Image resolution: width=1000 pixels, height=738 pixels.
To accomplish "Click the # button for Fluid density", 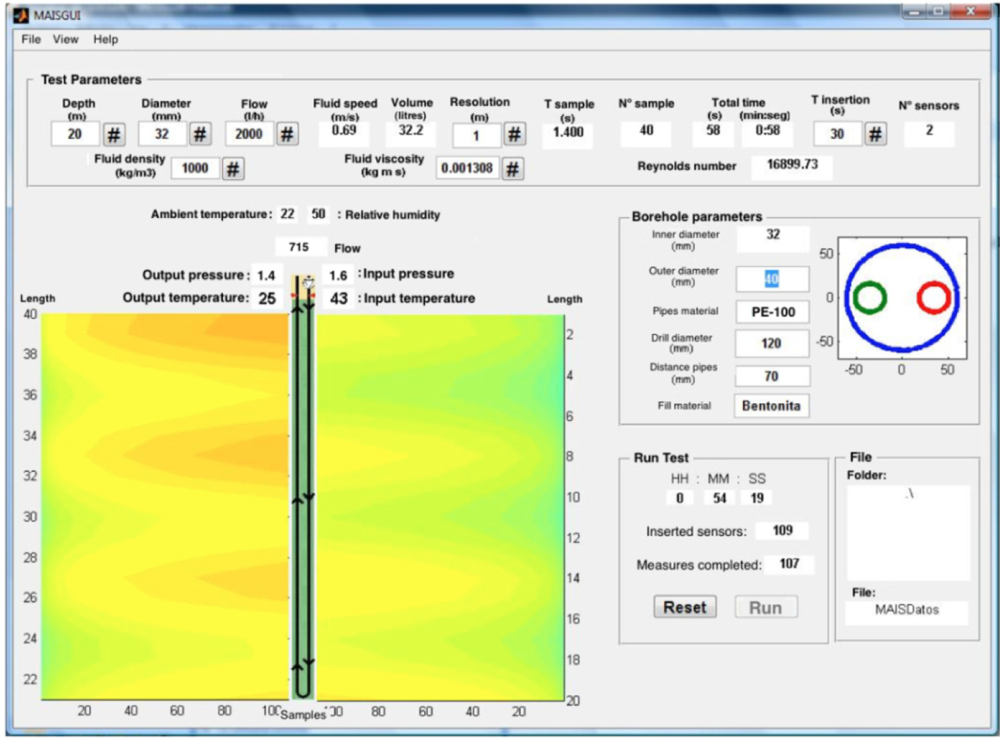I will (233, 169).
